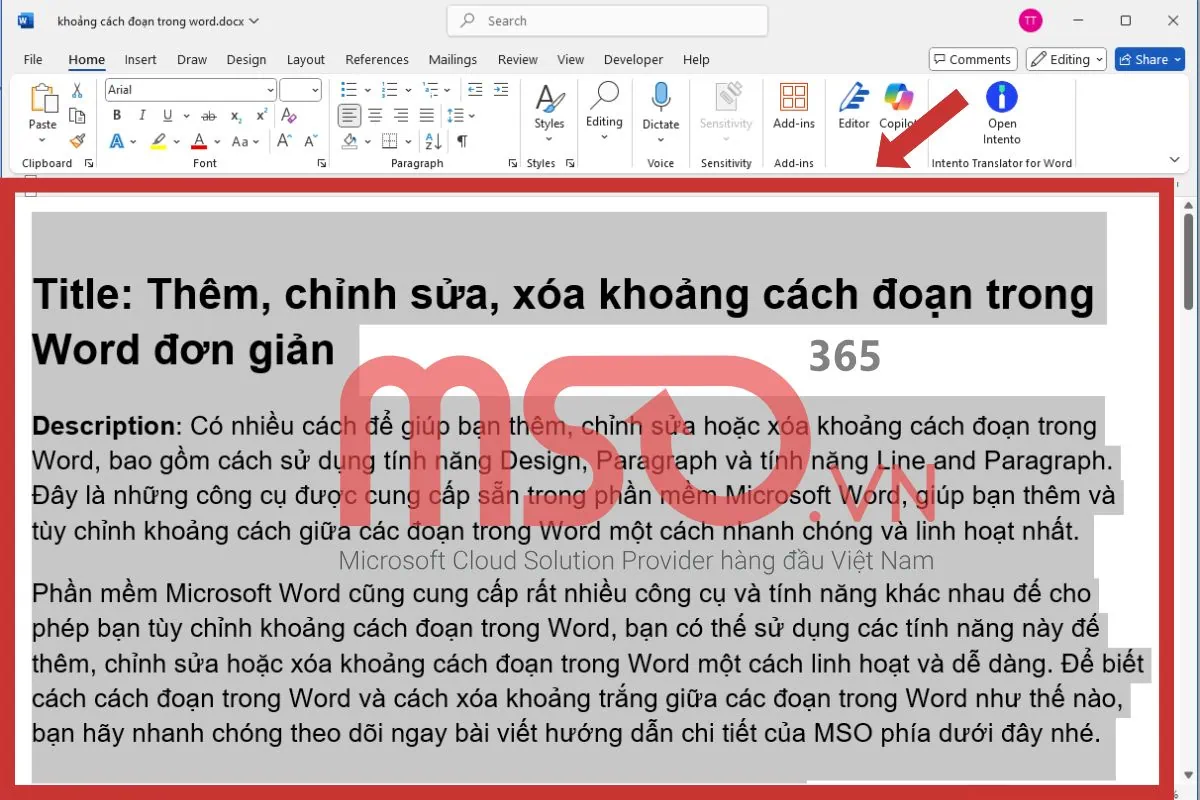The height and width of the screenshot is (800, 1200).
Task: Clear all formatting from the selection
Action: click(x=288, y=115)
